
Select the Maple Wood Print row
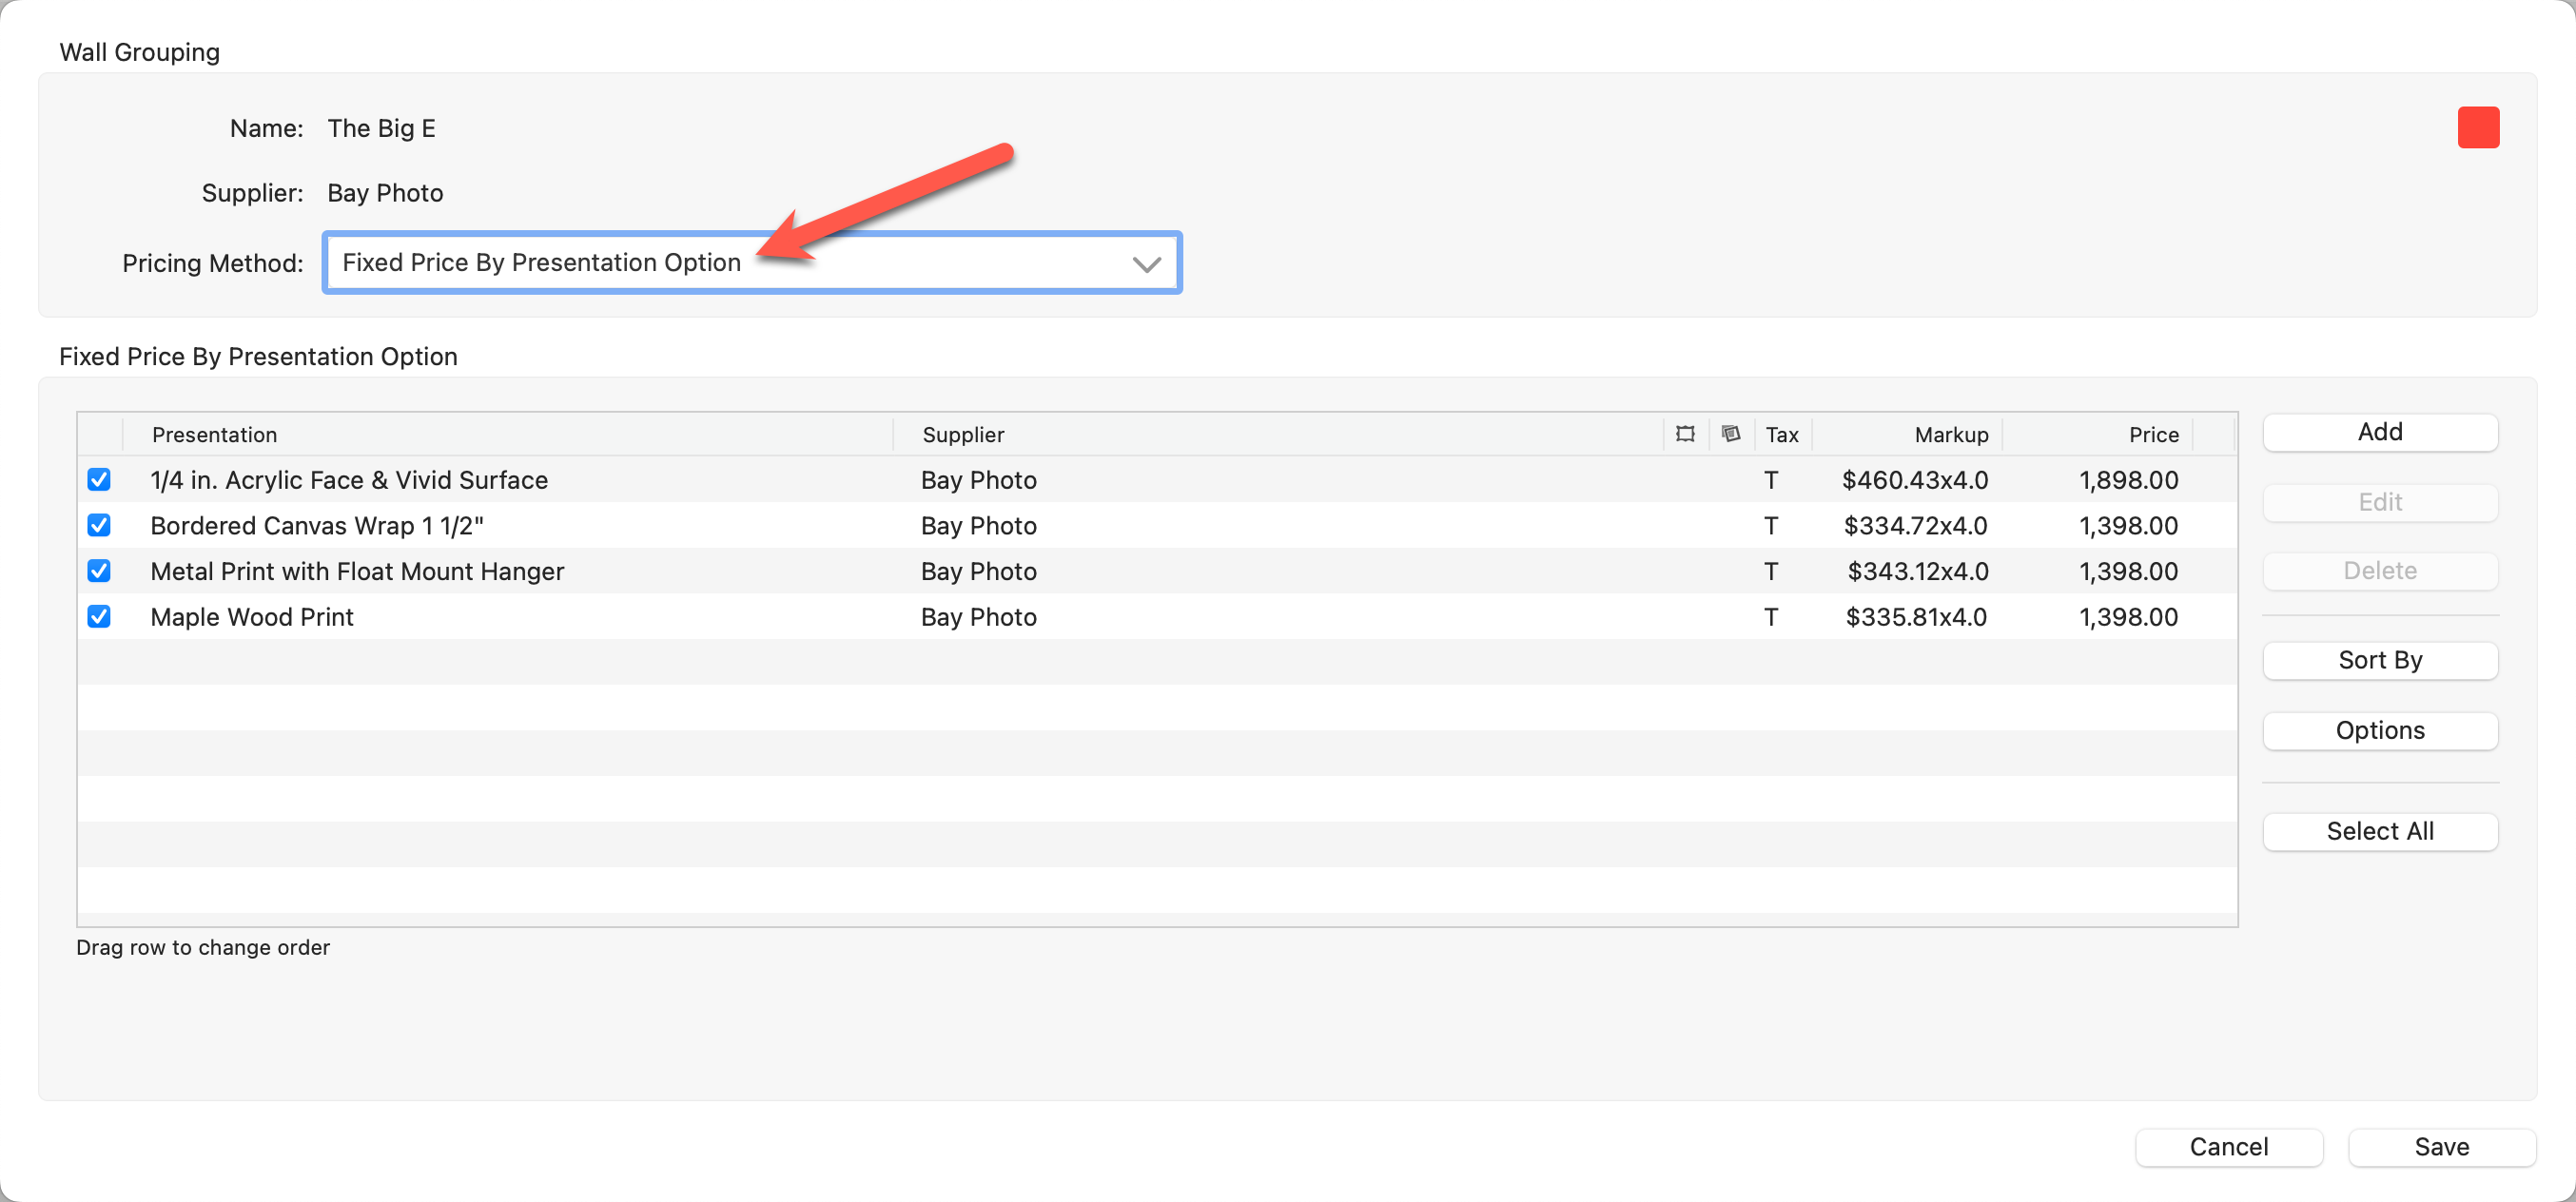click(252, 617)
